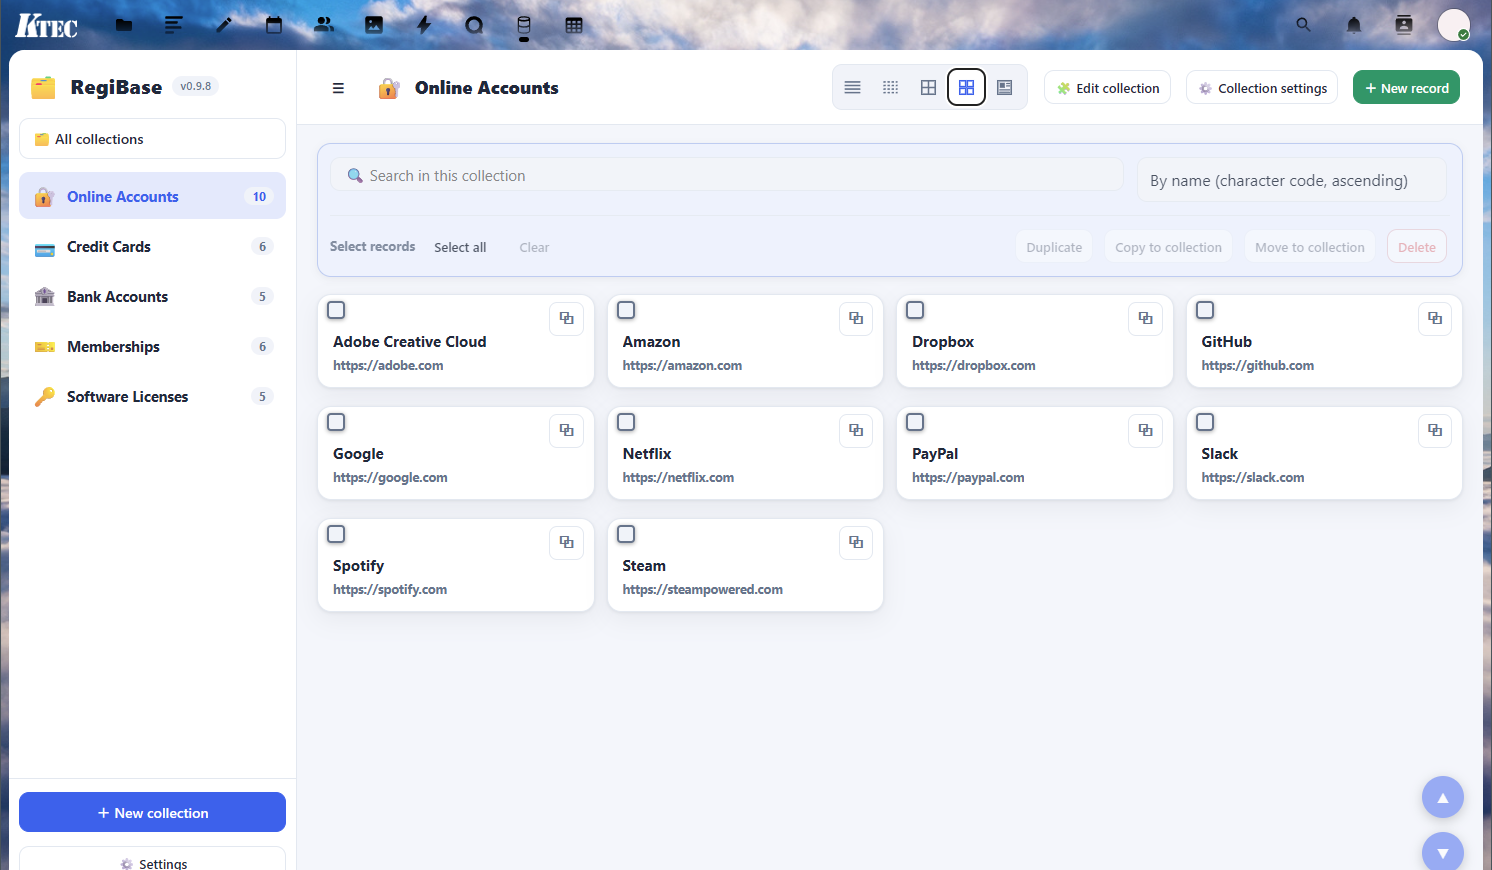Click copy icon on Netflix card
This screenshot has width=1492, height=870.
click(x=856, y=430)
